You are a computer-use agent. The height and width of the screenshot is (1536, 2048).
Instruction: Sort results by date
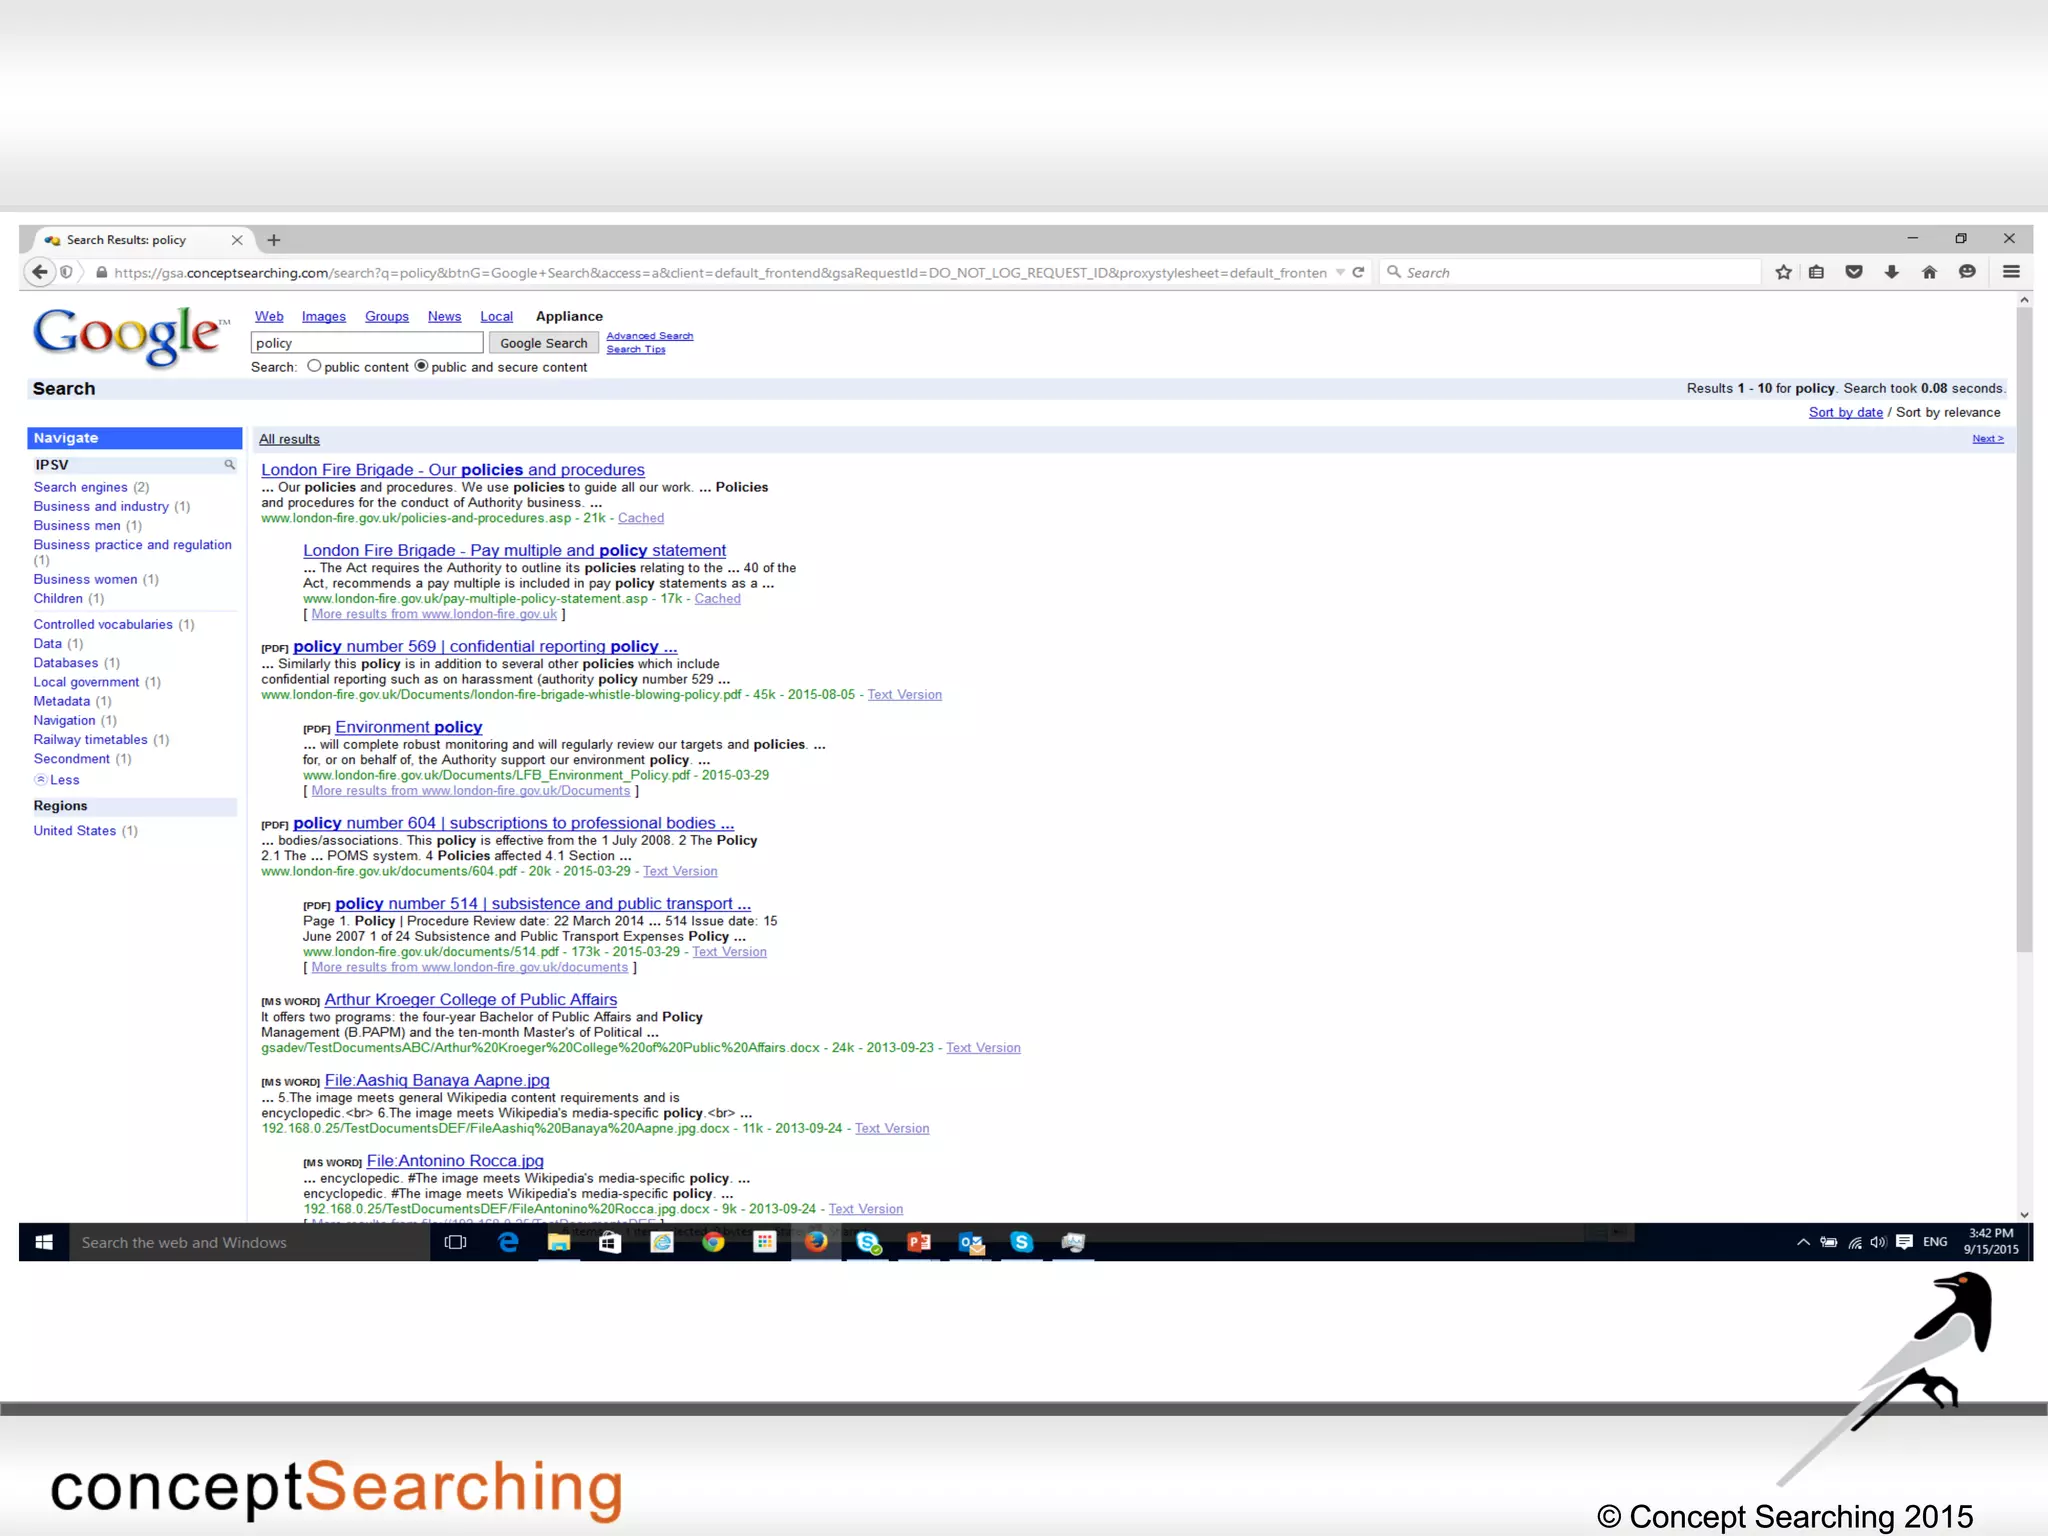pyautogui.click(x=1845, y=412)
